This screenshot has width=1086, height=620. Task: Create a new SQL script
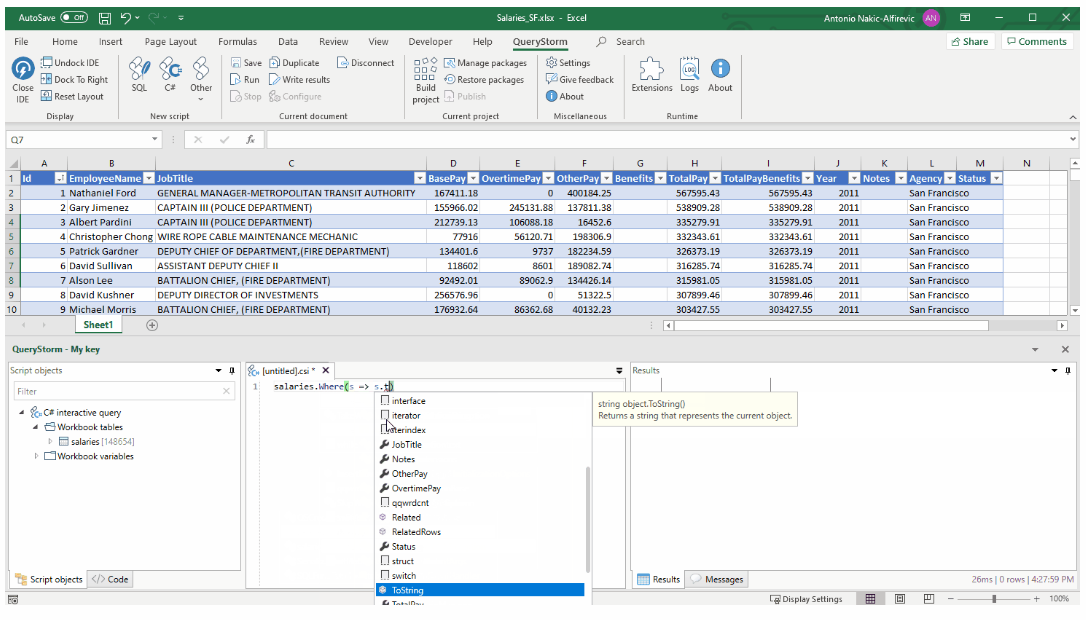pos(139,75)
